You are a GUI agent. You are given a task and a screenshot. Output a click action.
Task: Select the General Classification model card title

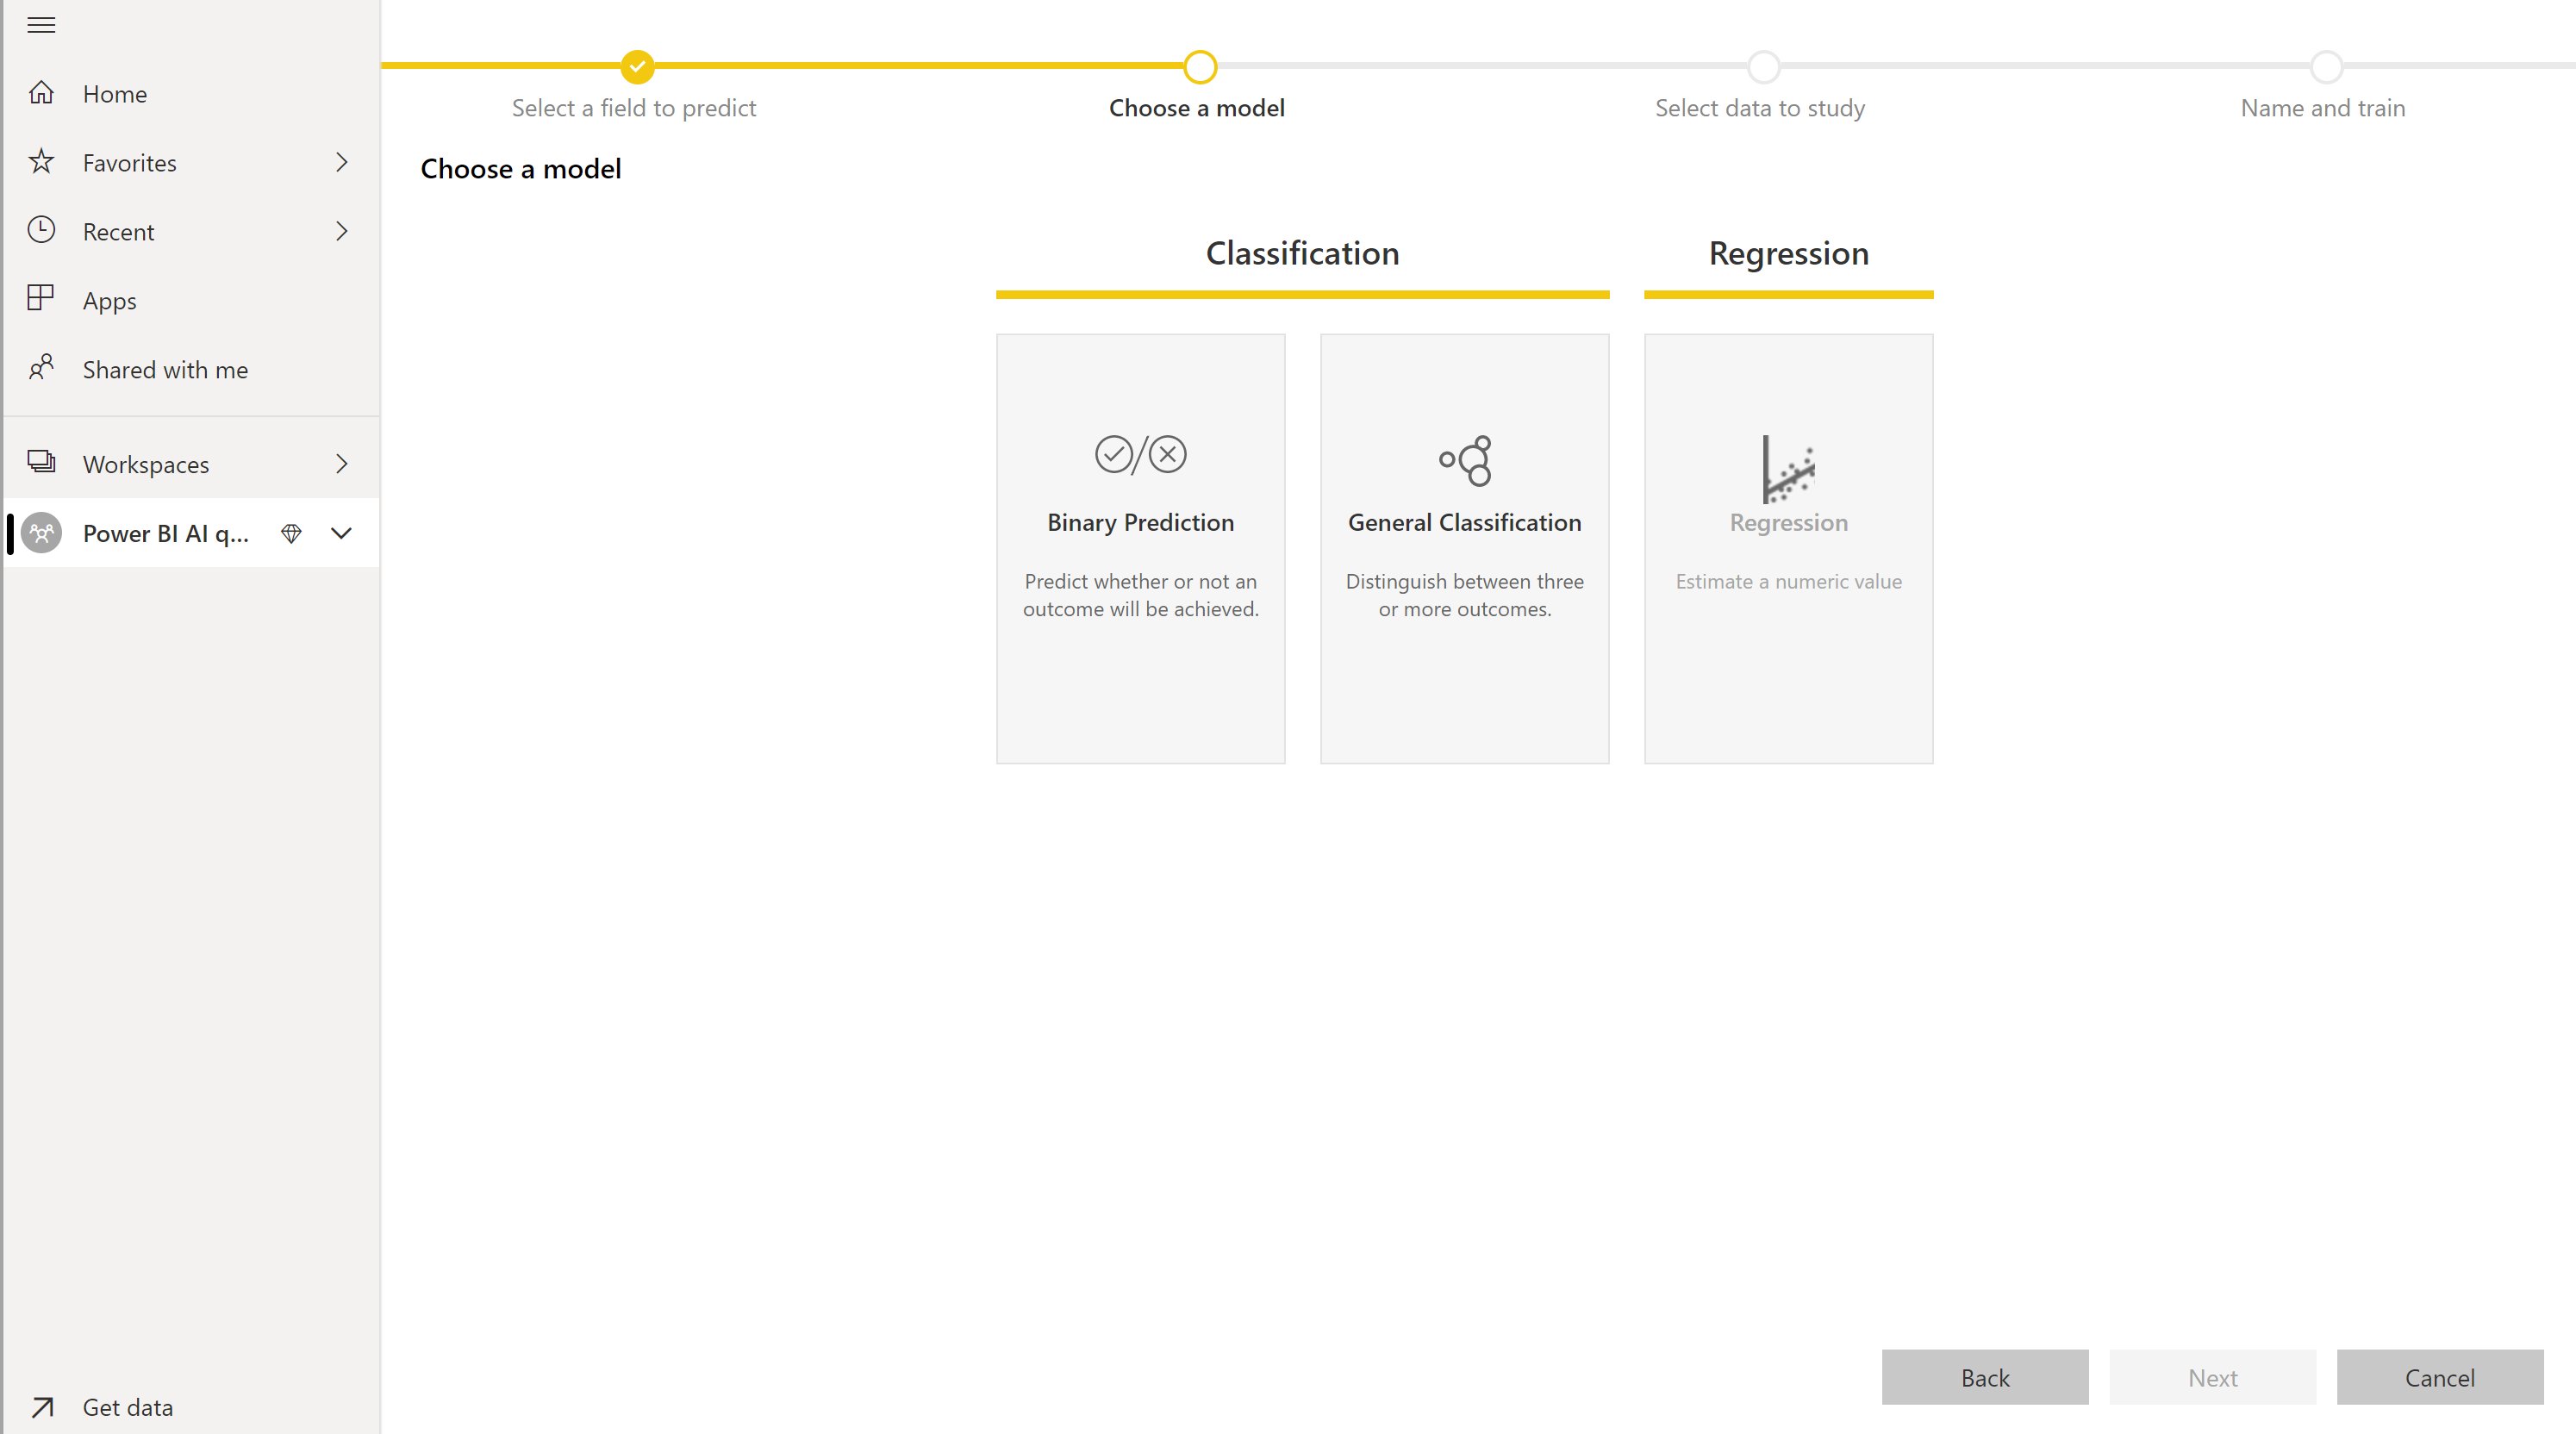[x=1465, y=522]
